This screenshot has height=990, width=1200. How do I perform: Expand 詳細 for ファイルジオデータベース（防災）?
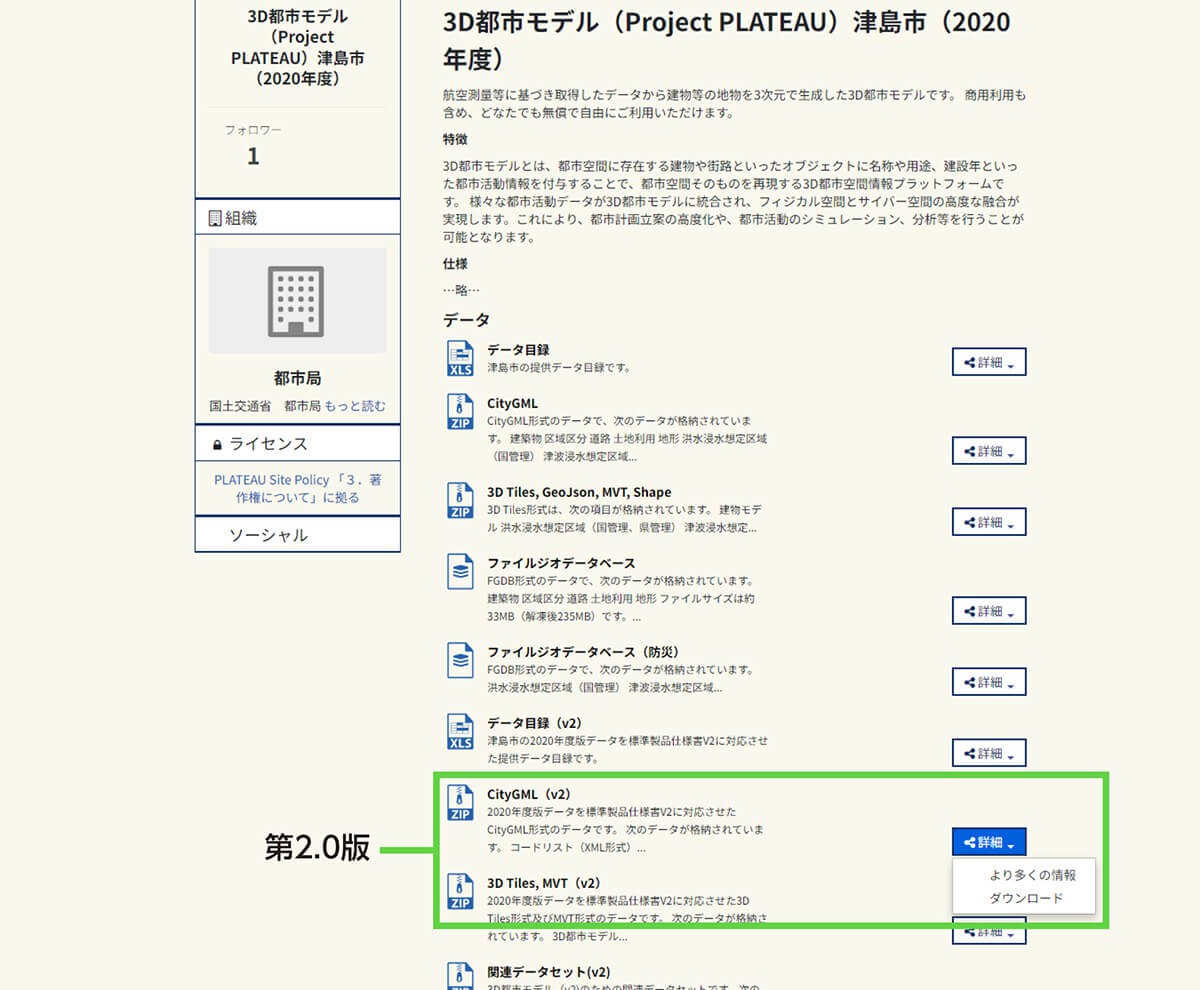(x=989, y=682)
